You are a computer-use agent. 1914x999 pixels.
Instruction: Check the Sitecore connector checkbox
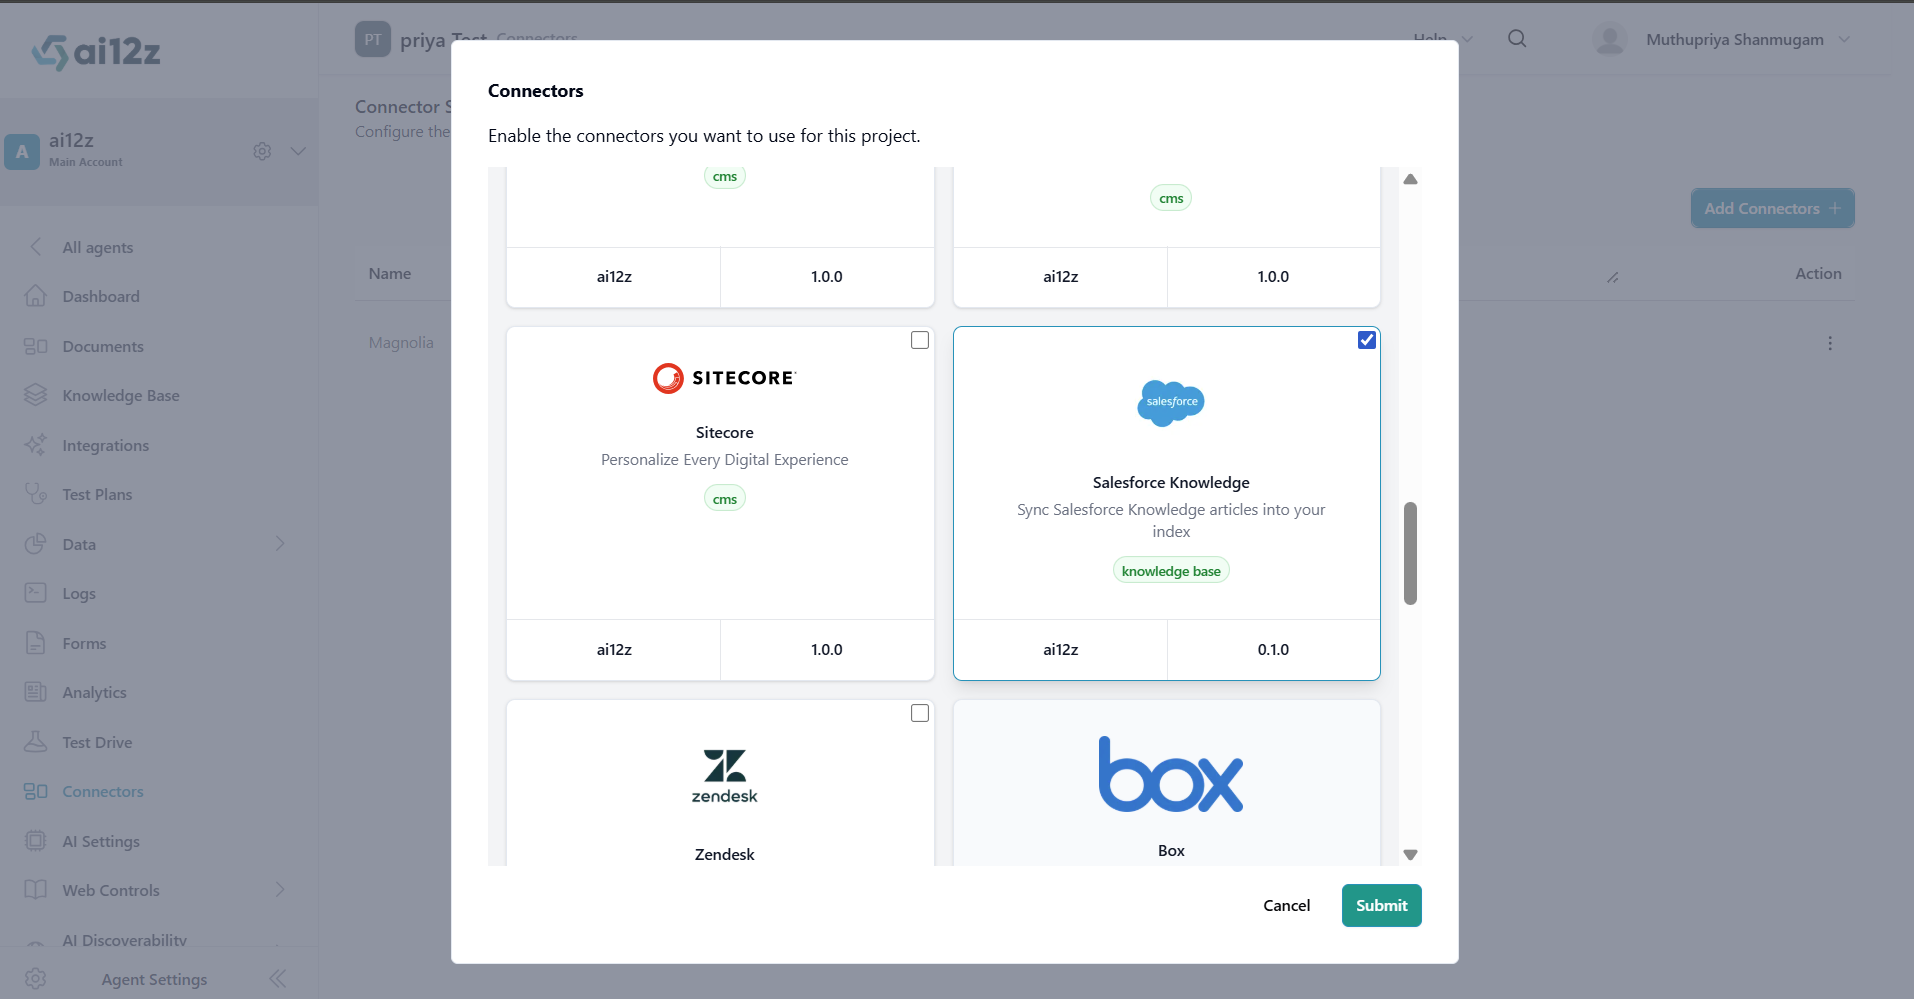pos(920,340)
